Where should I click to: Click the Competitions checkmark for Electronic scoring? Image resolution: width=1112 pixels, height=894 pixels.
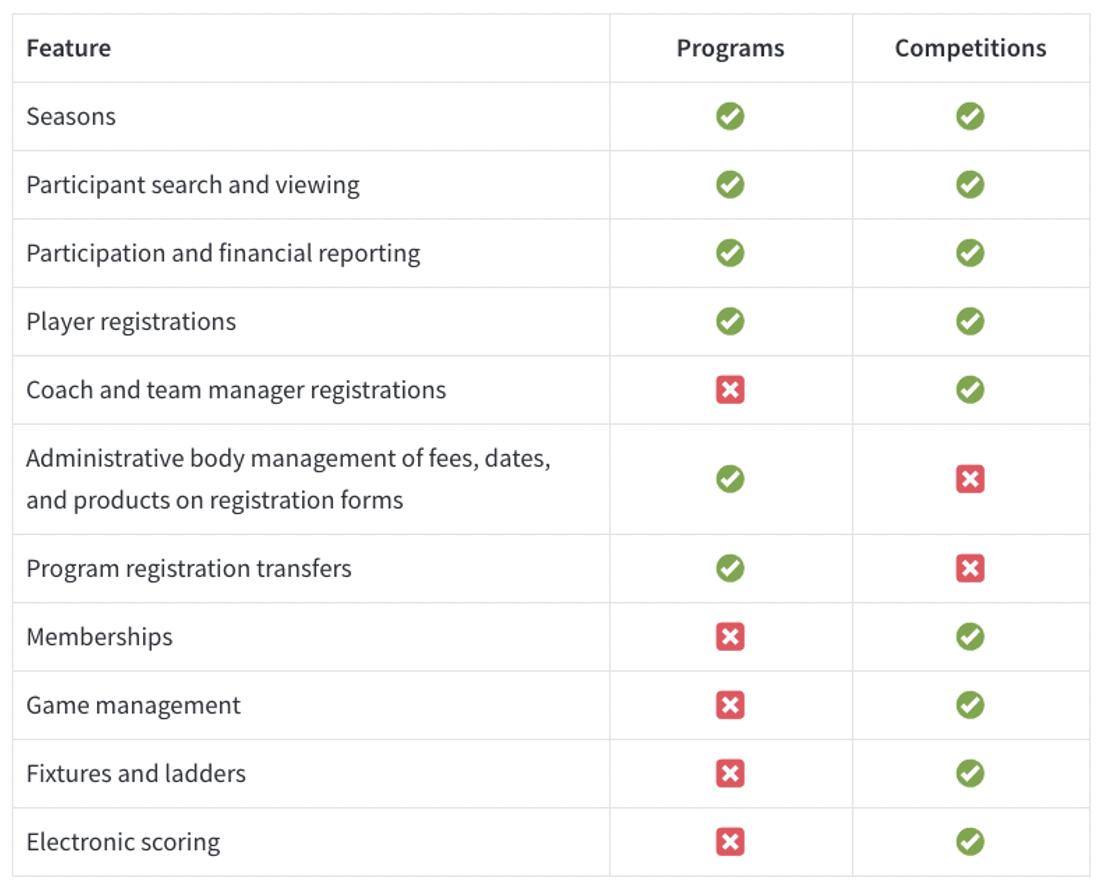(x=969, y=842)
